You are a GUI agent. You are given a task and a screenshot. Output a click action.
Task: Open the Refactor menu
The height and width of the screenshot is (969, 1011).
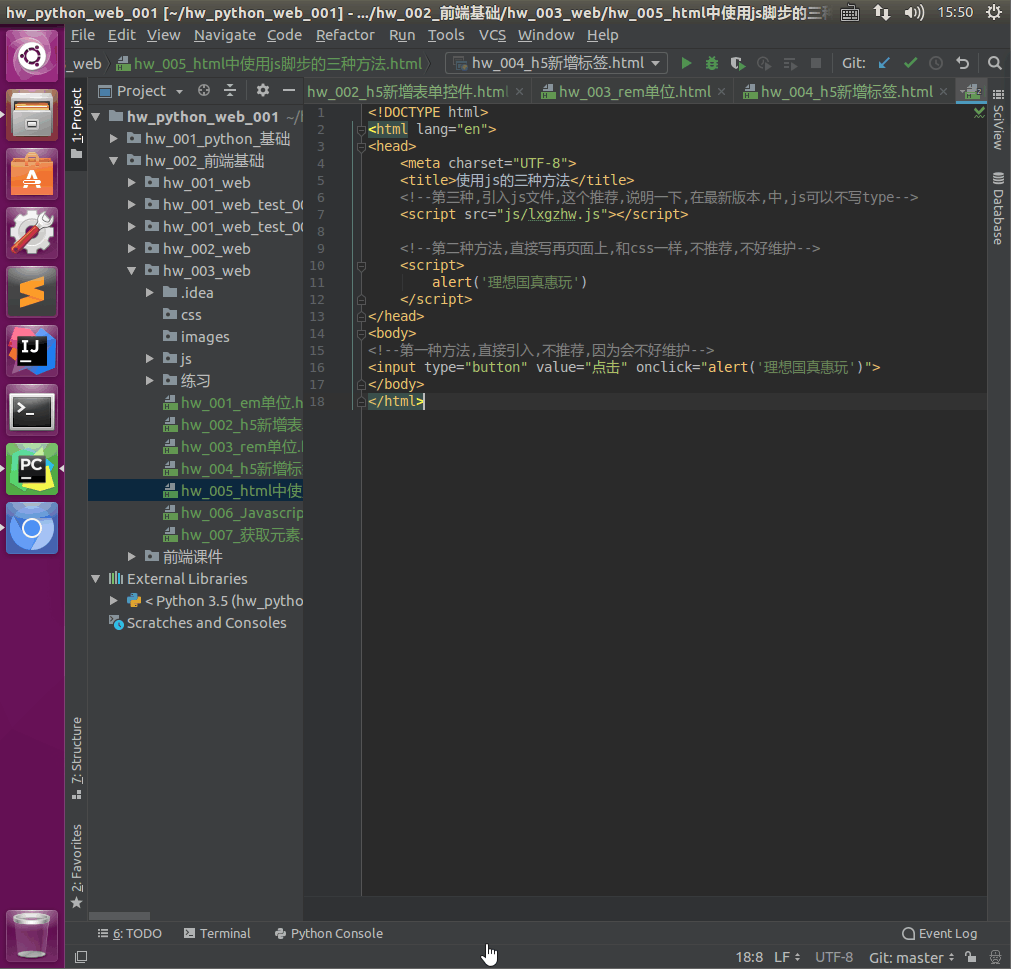point(345,35)
